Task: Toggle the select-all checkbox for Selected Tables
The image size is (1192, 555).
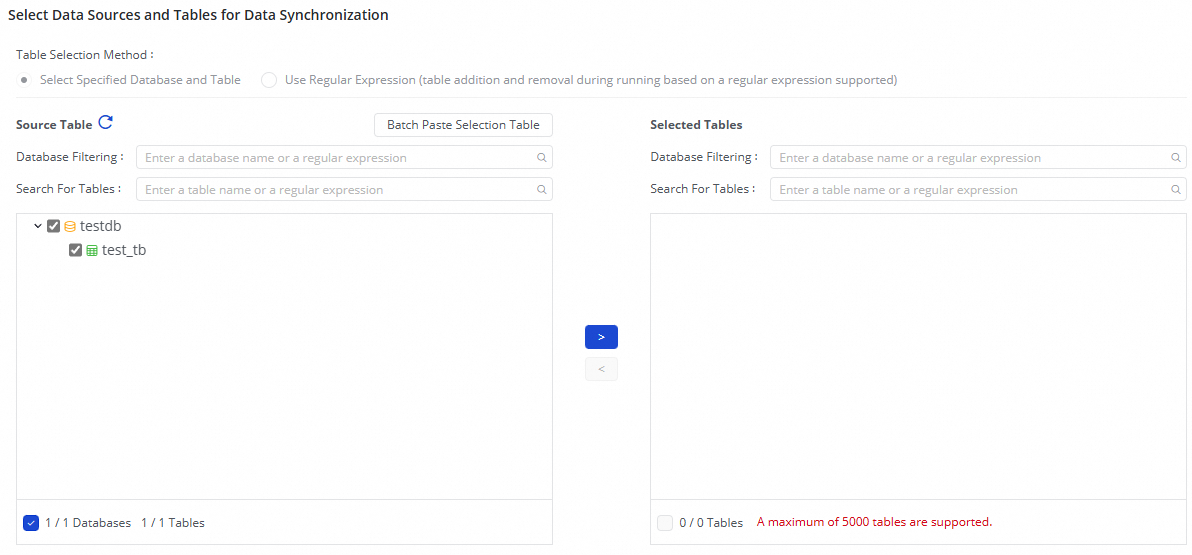Action: tap(665, 523)
